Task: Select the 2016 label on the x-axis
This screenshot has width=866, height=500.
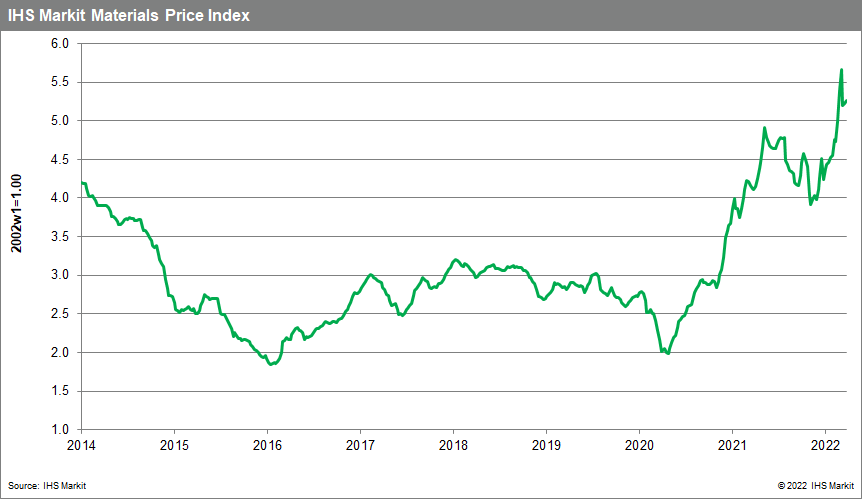Action: pos(267,444)
